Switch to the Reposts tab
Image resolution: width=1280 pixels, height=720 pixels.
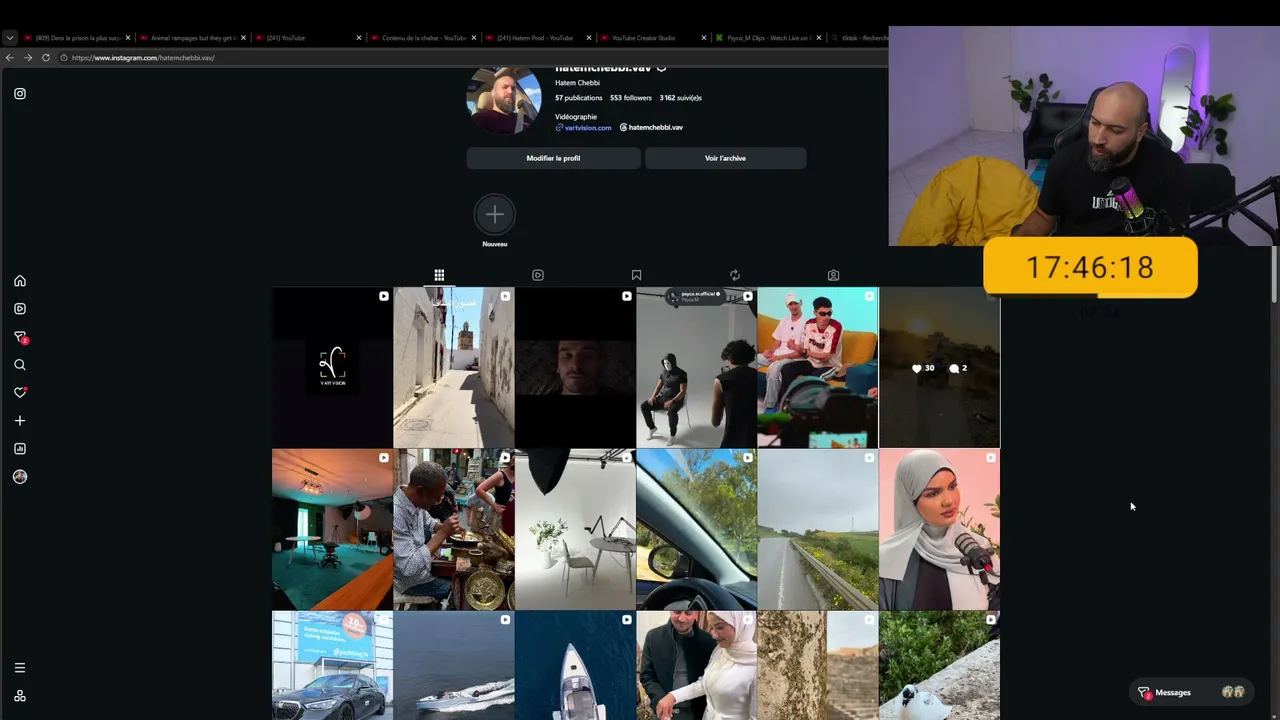coord(735,275)
